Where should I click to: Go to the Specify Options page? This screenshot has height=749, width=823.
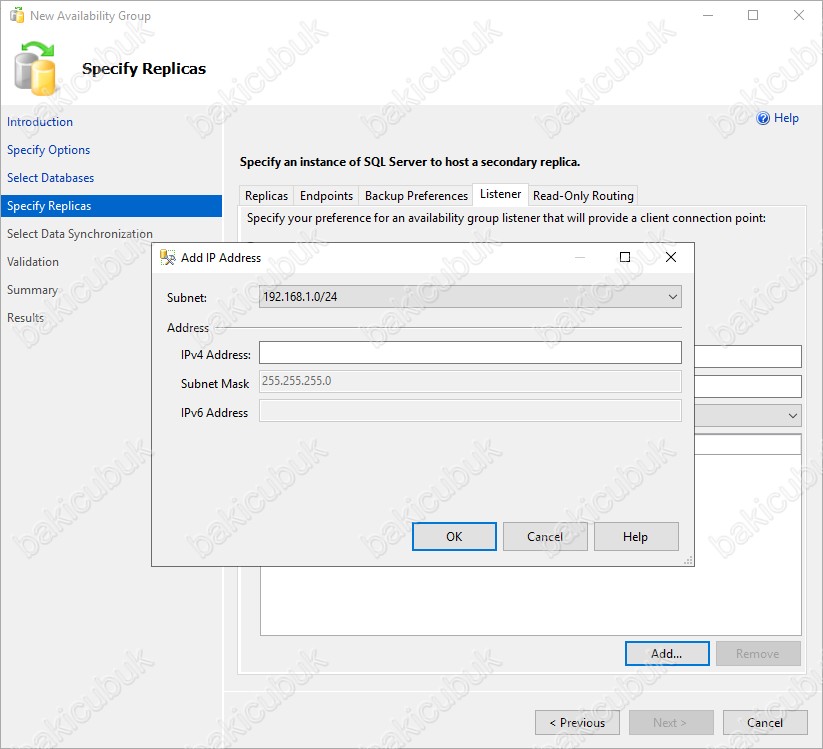(x=48, y=150)
